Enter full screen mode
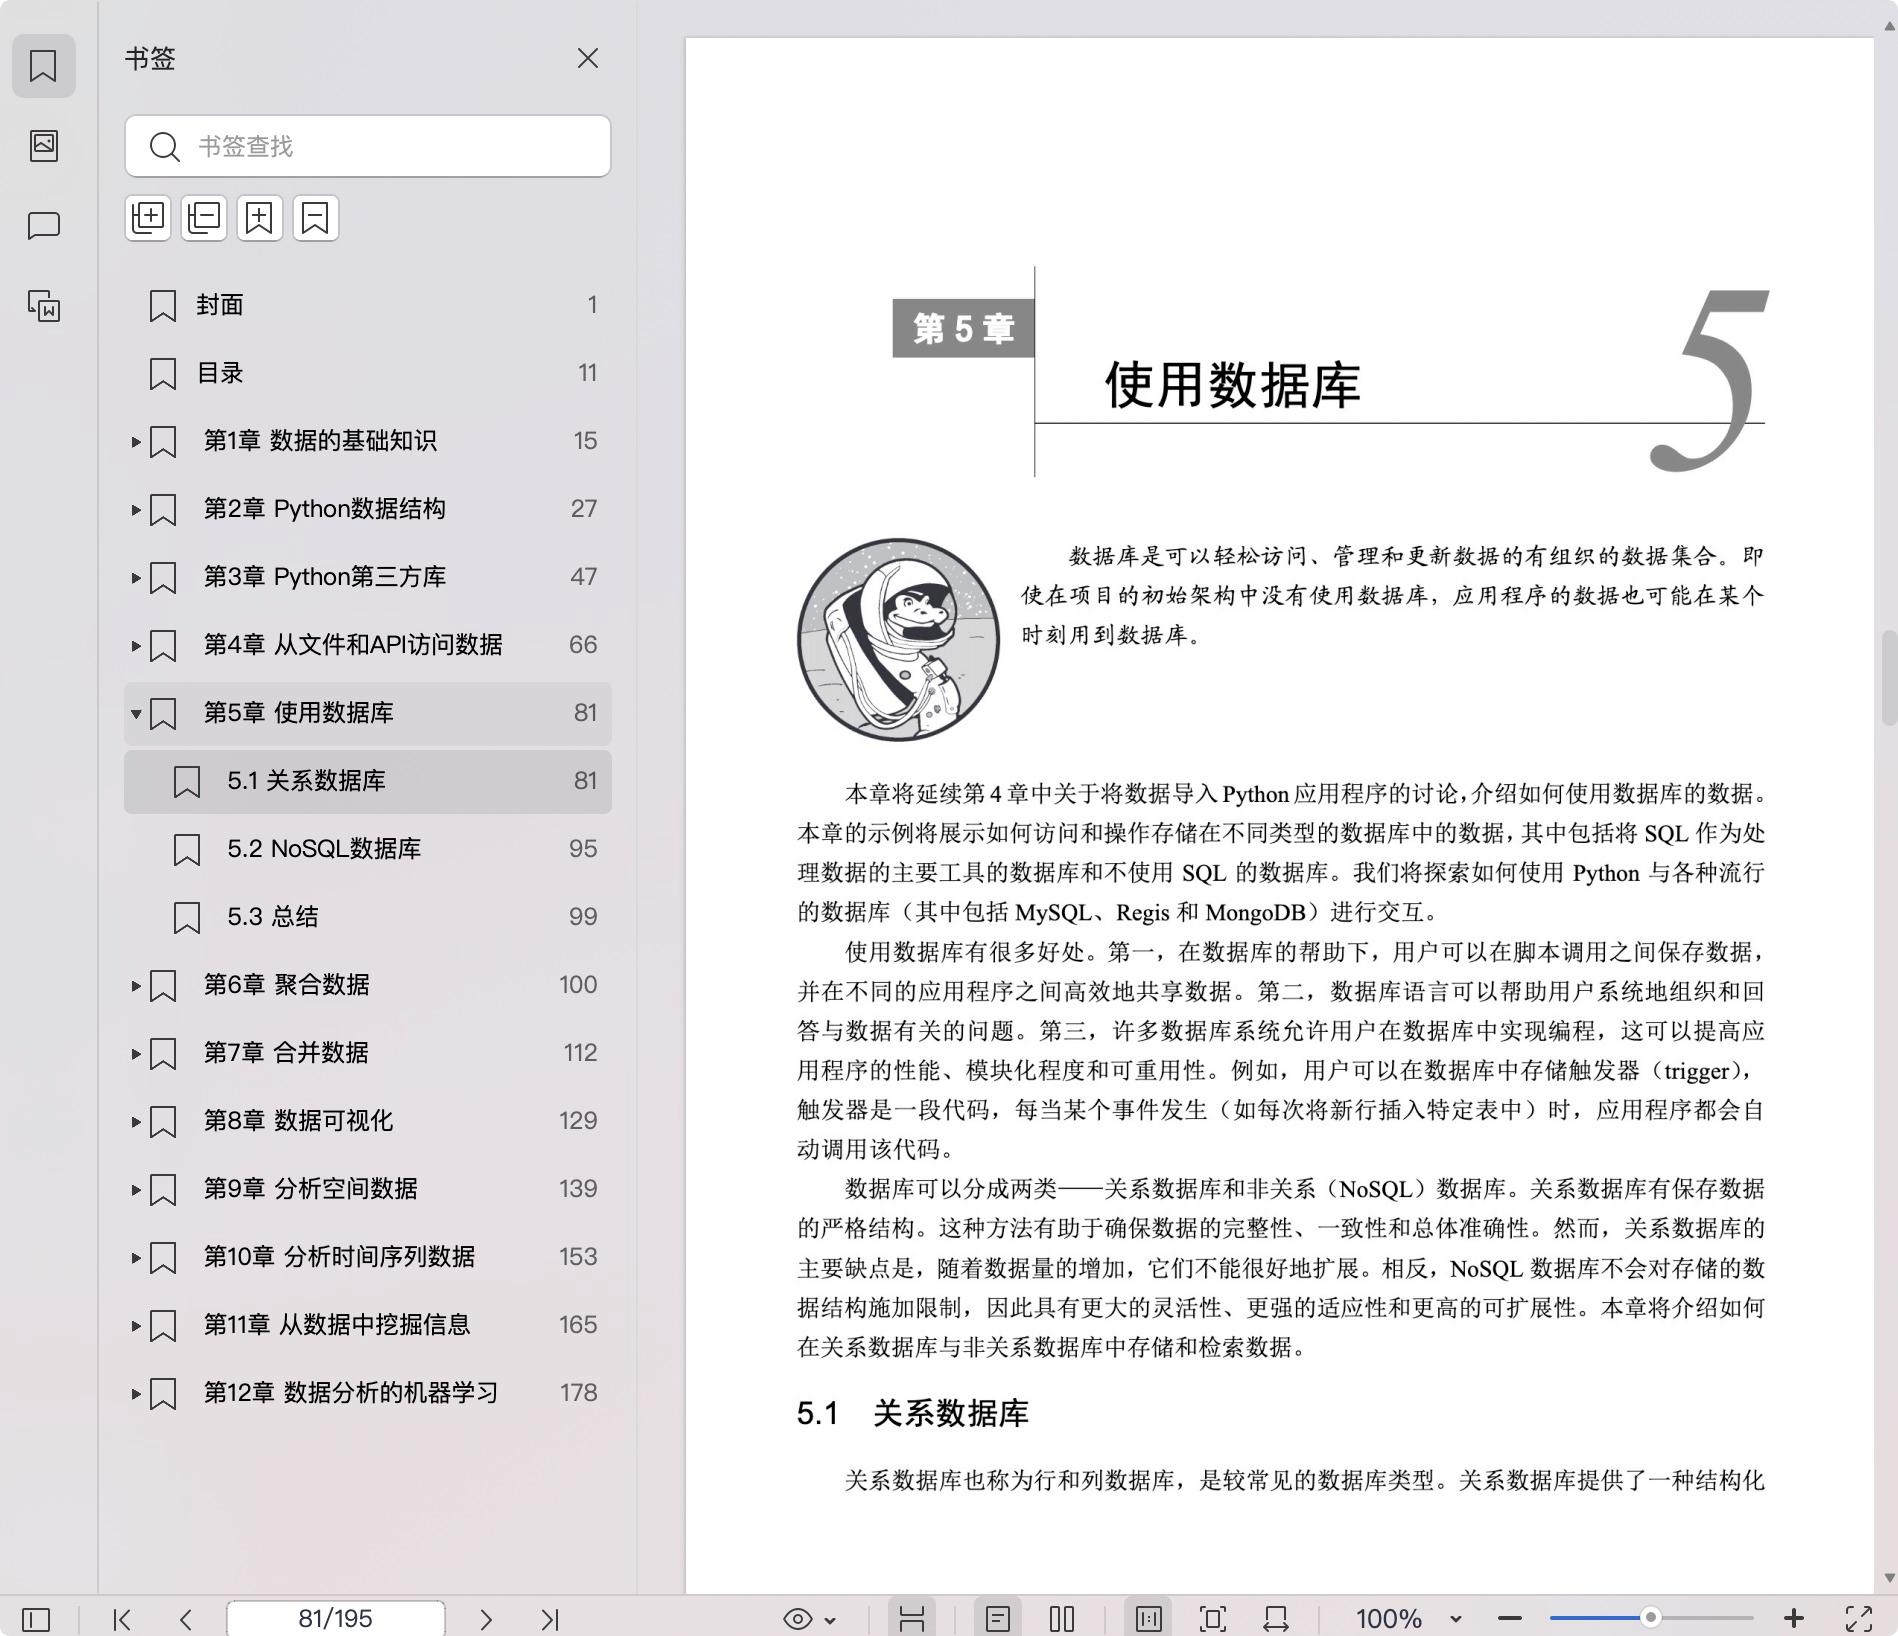The height and width of the screenshot is (1636, 1898). pyautogui.click(x=1859, y=1619)
